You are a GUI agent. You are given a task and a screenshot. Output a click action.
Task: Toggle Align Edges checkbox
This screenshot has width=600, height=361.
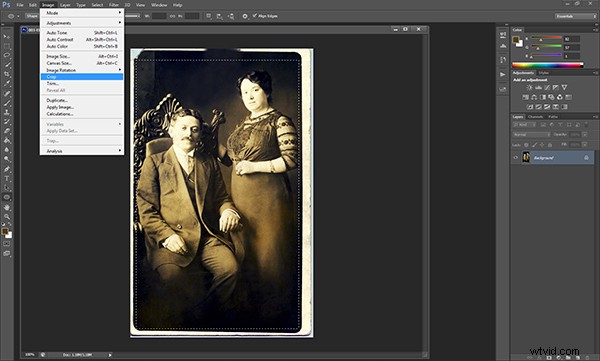tap(255, 16)
